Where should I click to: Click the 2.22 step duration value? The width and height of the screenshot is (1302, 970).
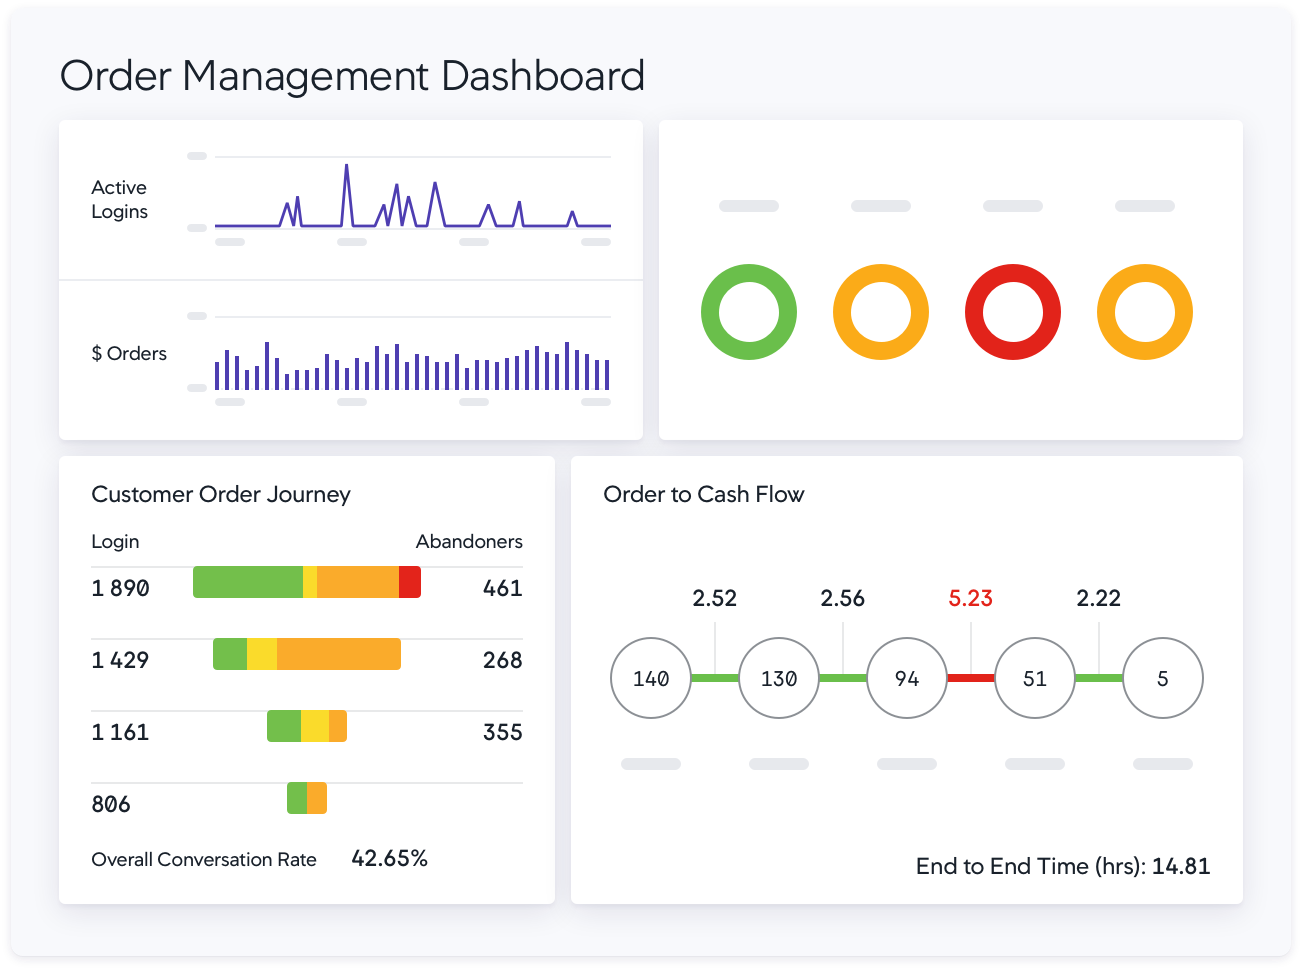[1099, 598]
